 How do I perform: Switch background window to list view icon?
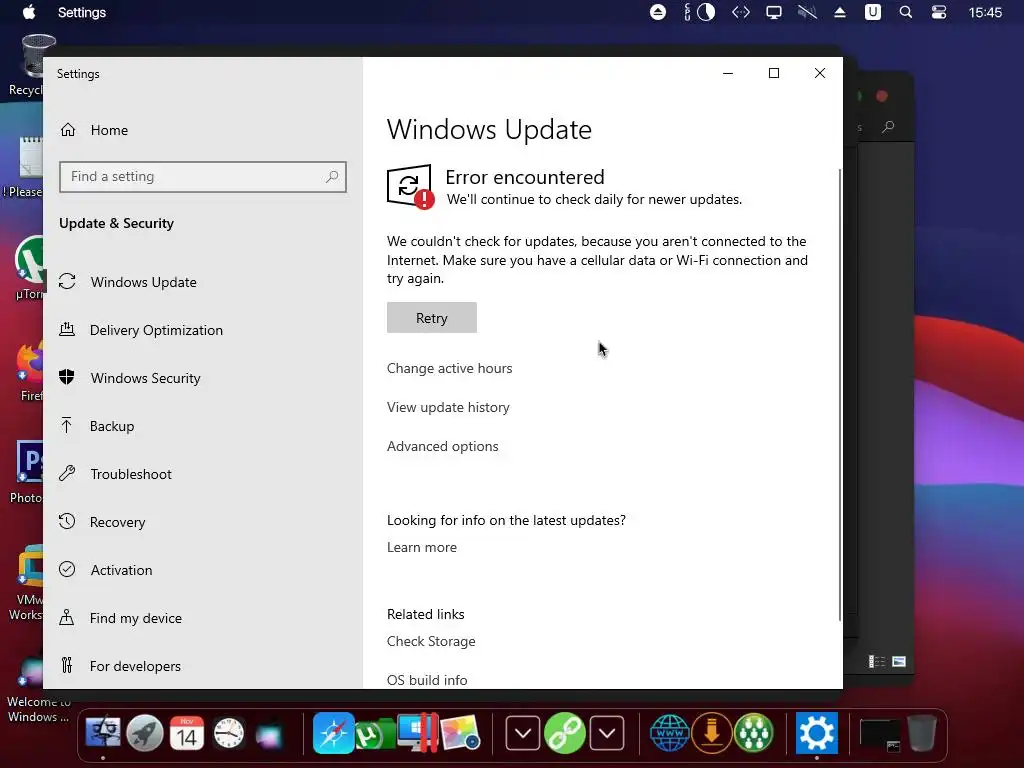[x=876, y=662]
